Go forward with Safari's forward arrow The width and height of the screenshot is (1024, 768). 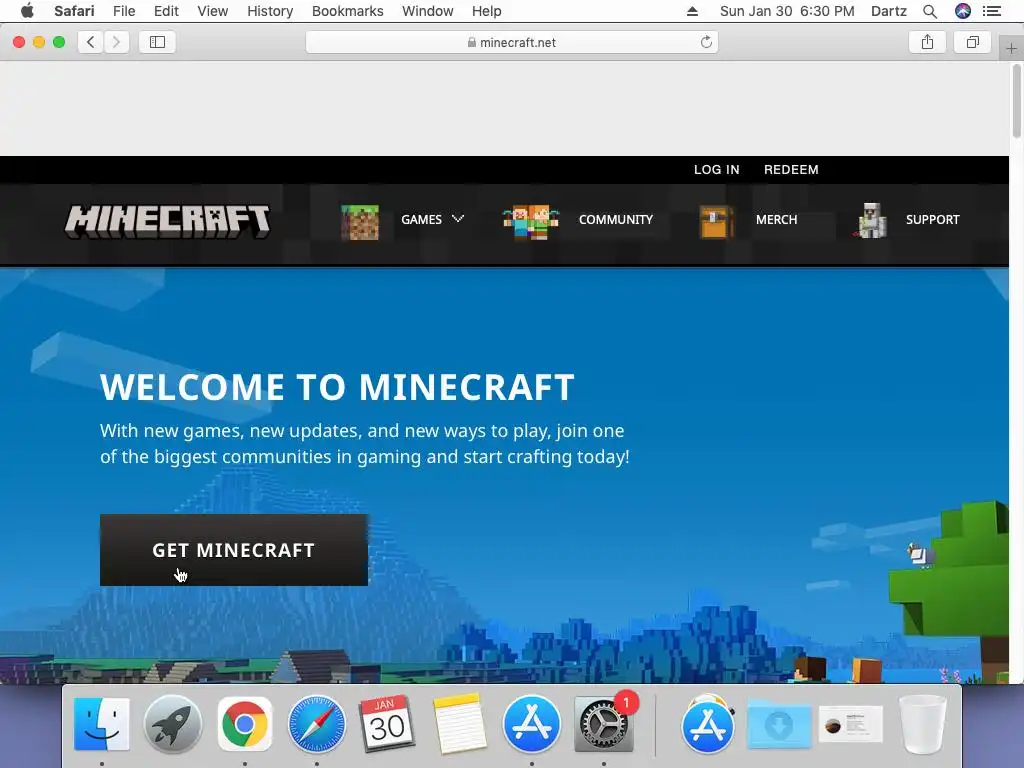coord(116,42)
